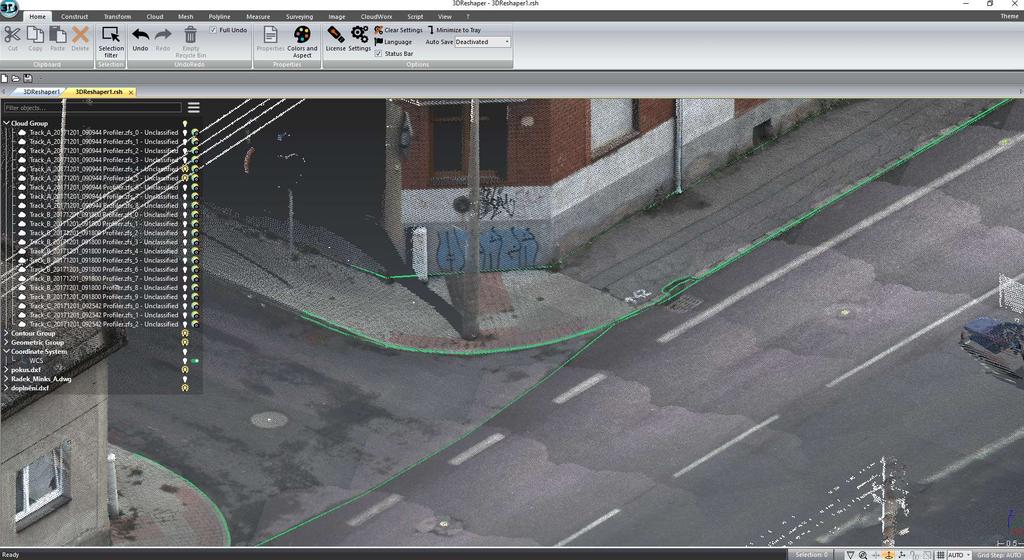Toggle the Full Undo checkbox
1024x560 pixels.
click(213, 30)
